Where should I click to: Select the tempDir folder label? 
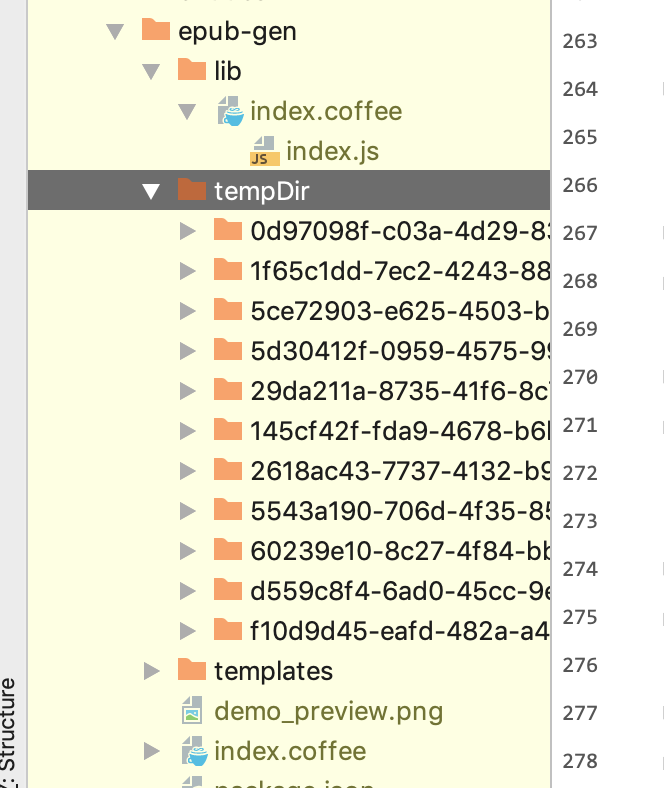point(261,191)
